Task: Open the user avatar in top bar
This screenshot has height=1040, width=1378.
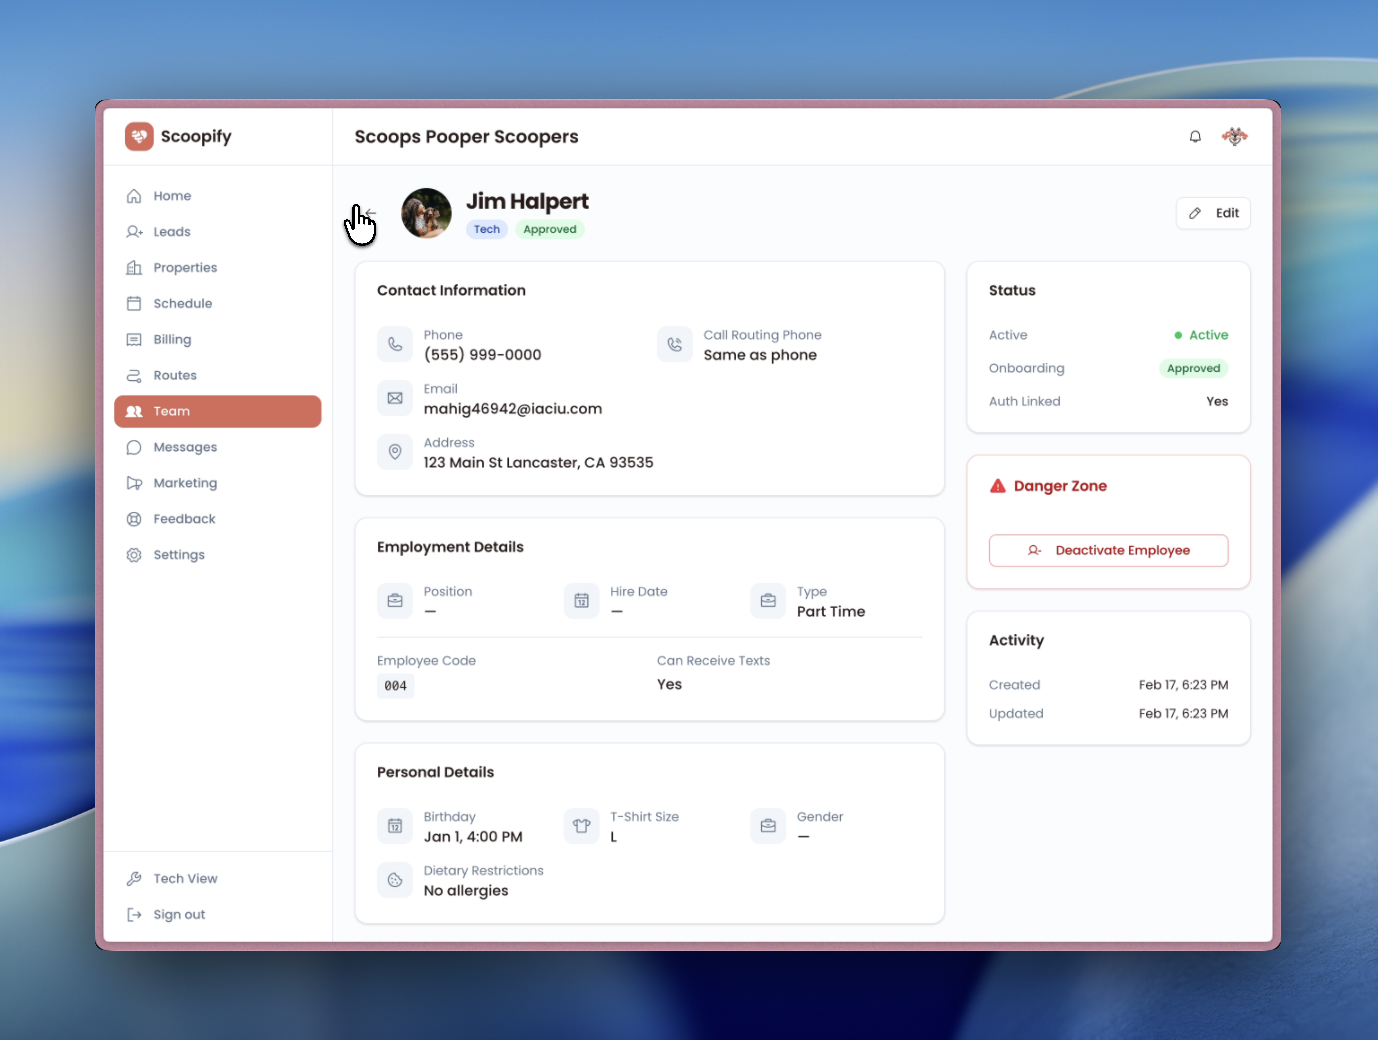Action: pyautogui.click(x=1235, y=136)
